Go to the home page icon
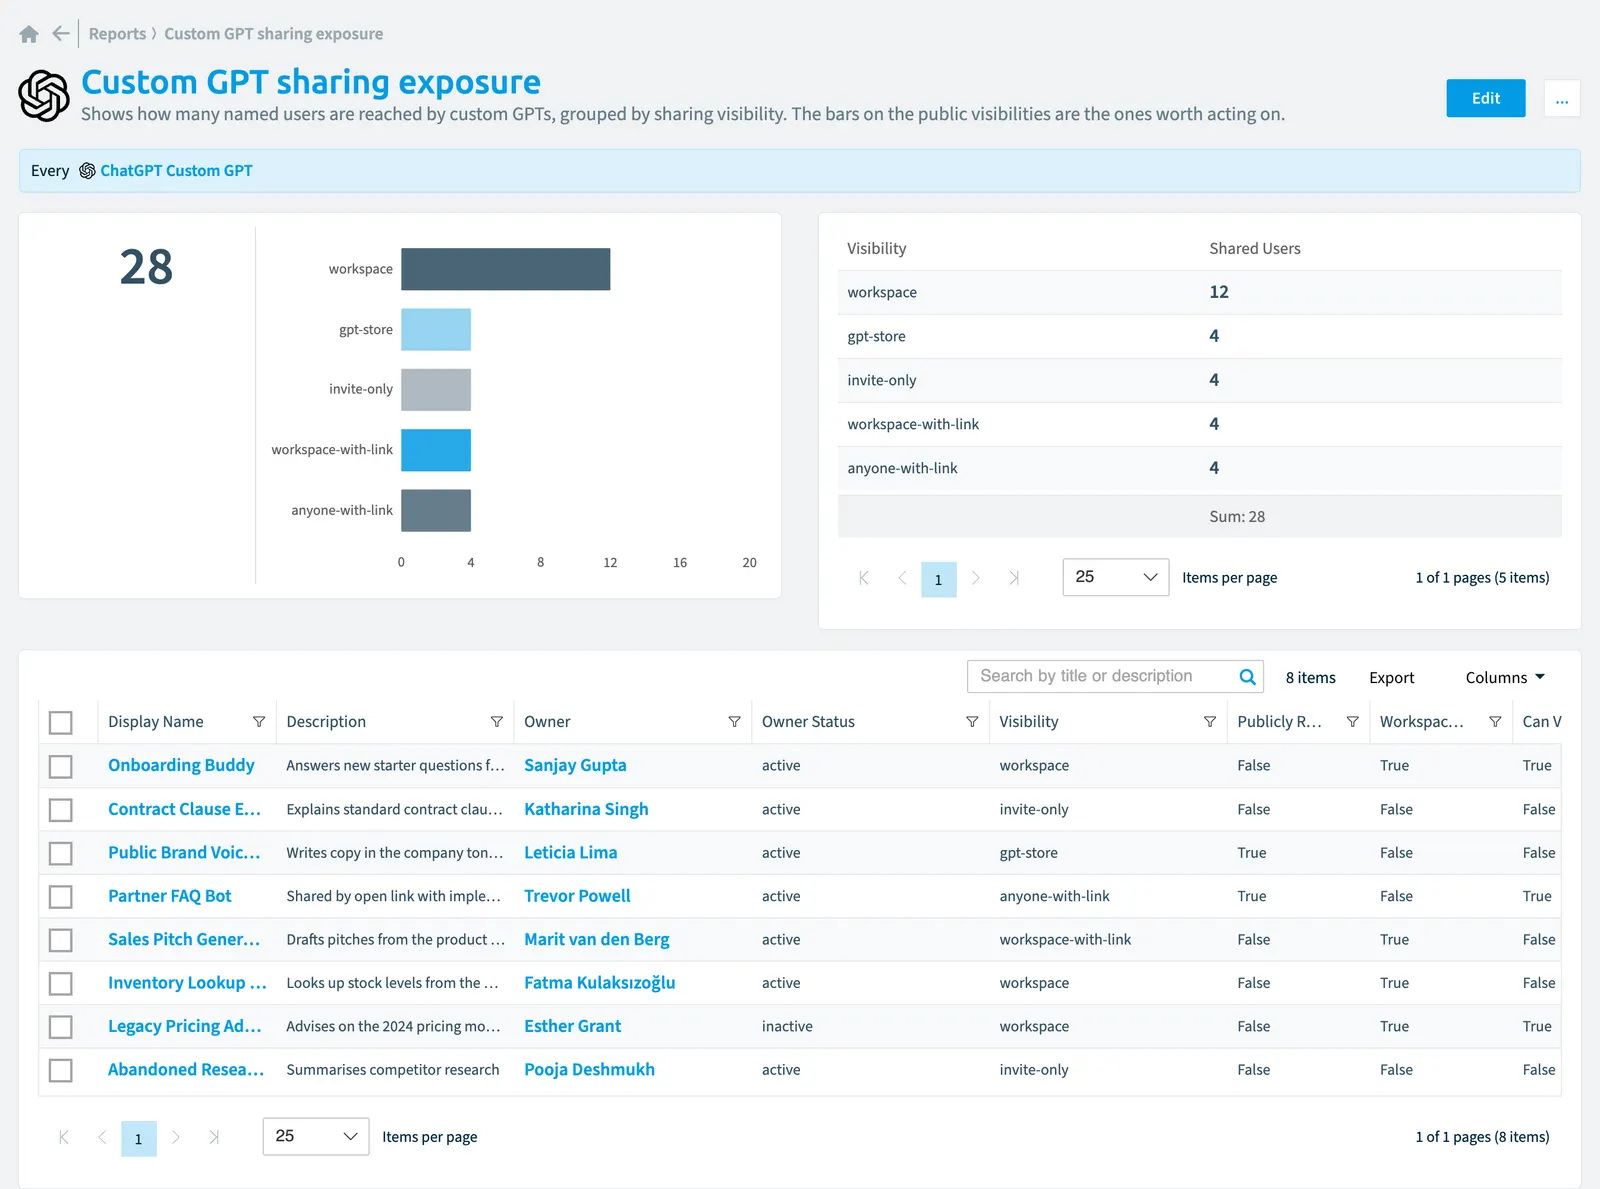 tap(29, 34)
